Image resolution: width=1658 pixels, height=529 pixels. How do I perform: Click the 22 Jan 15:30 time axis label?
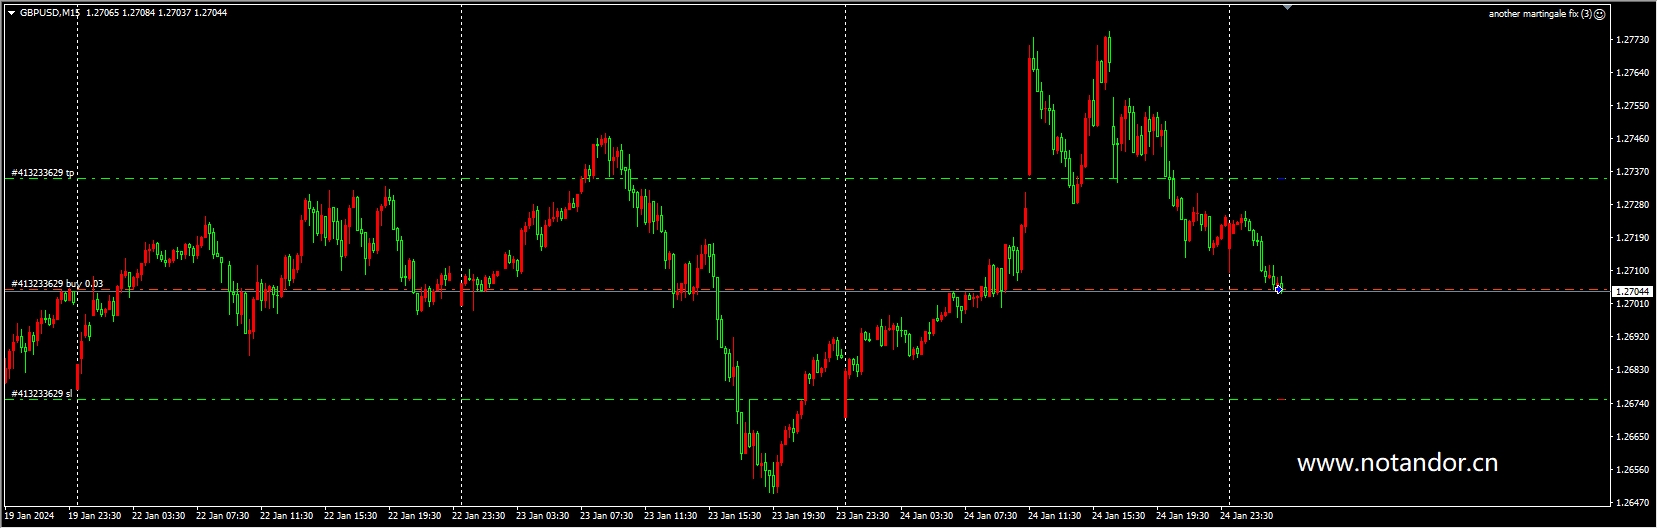click(x=351, y=517)
